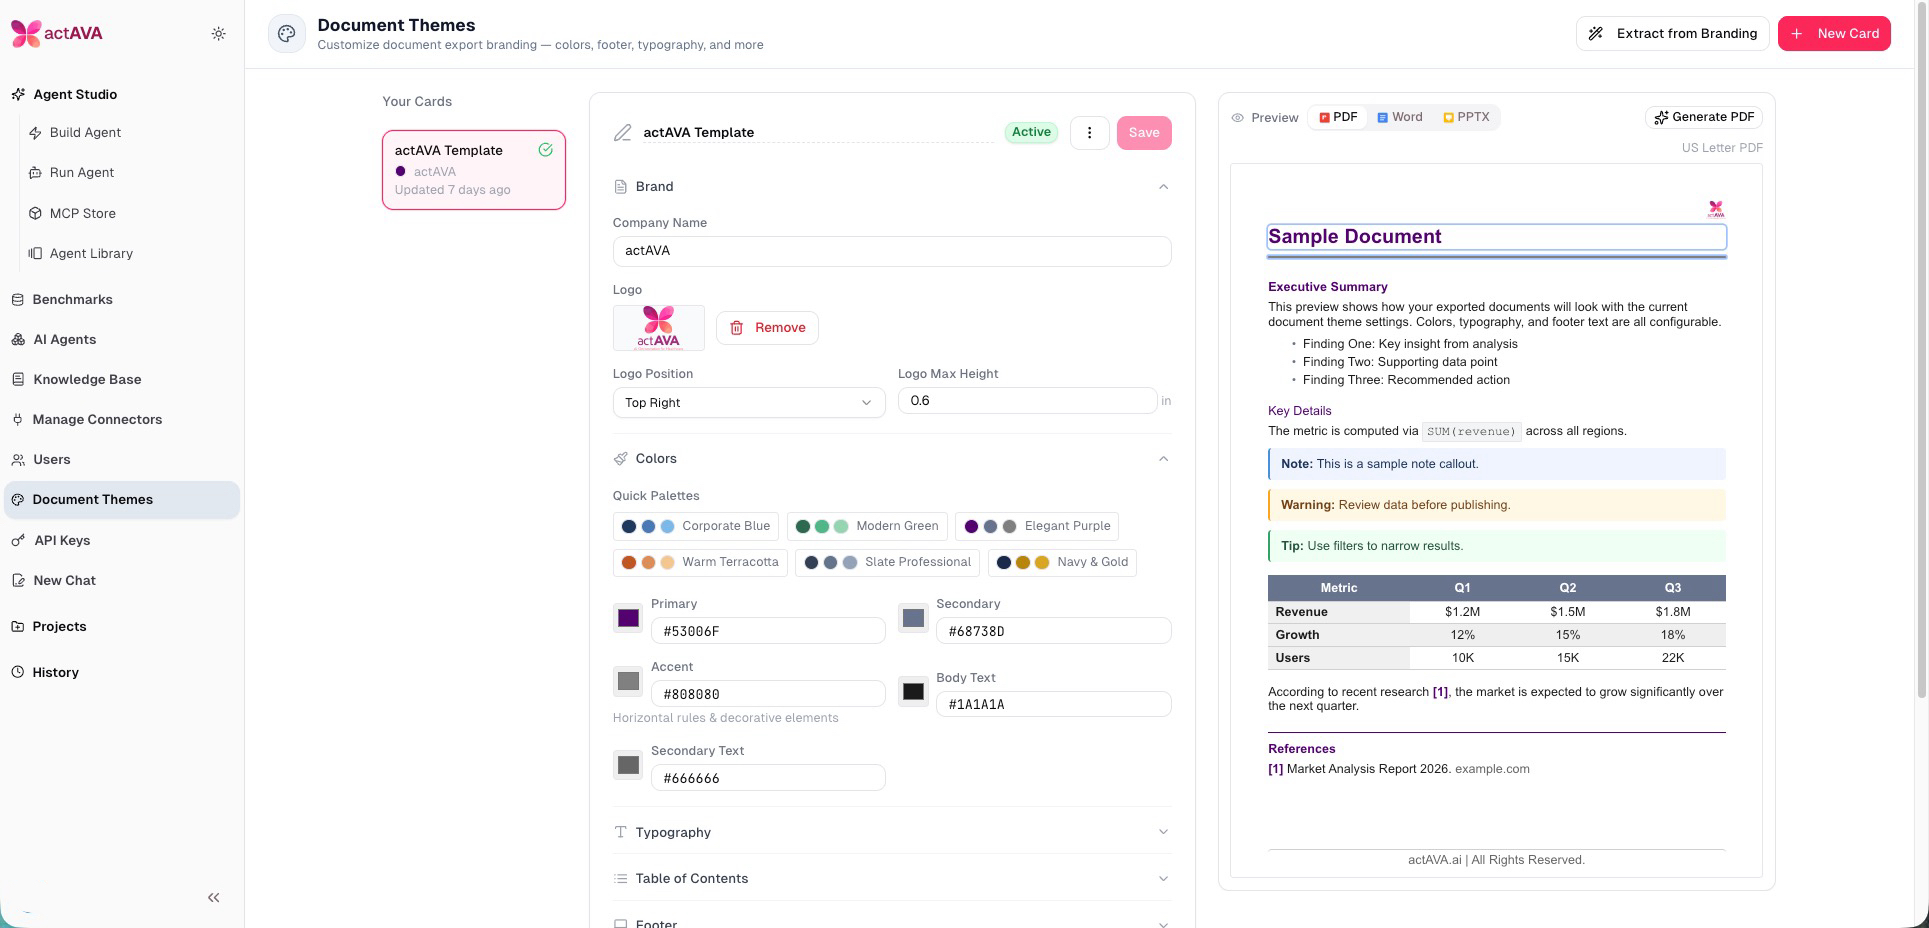Click the pencil icon beside template name
Screen dimensions: 1929x928
[x=623, y=133]
